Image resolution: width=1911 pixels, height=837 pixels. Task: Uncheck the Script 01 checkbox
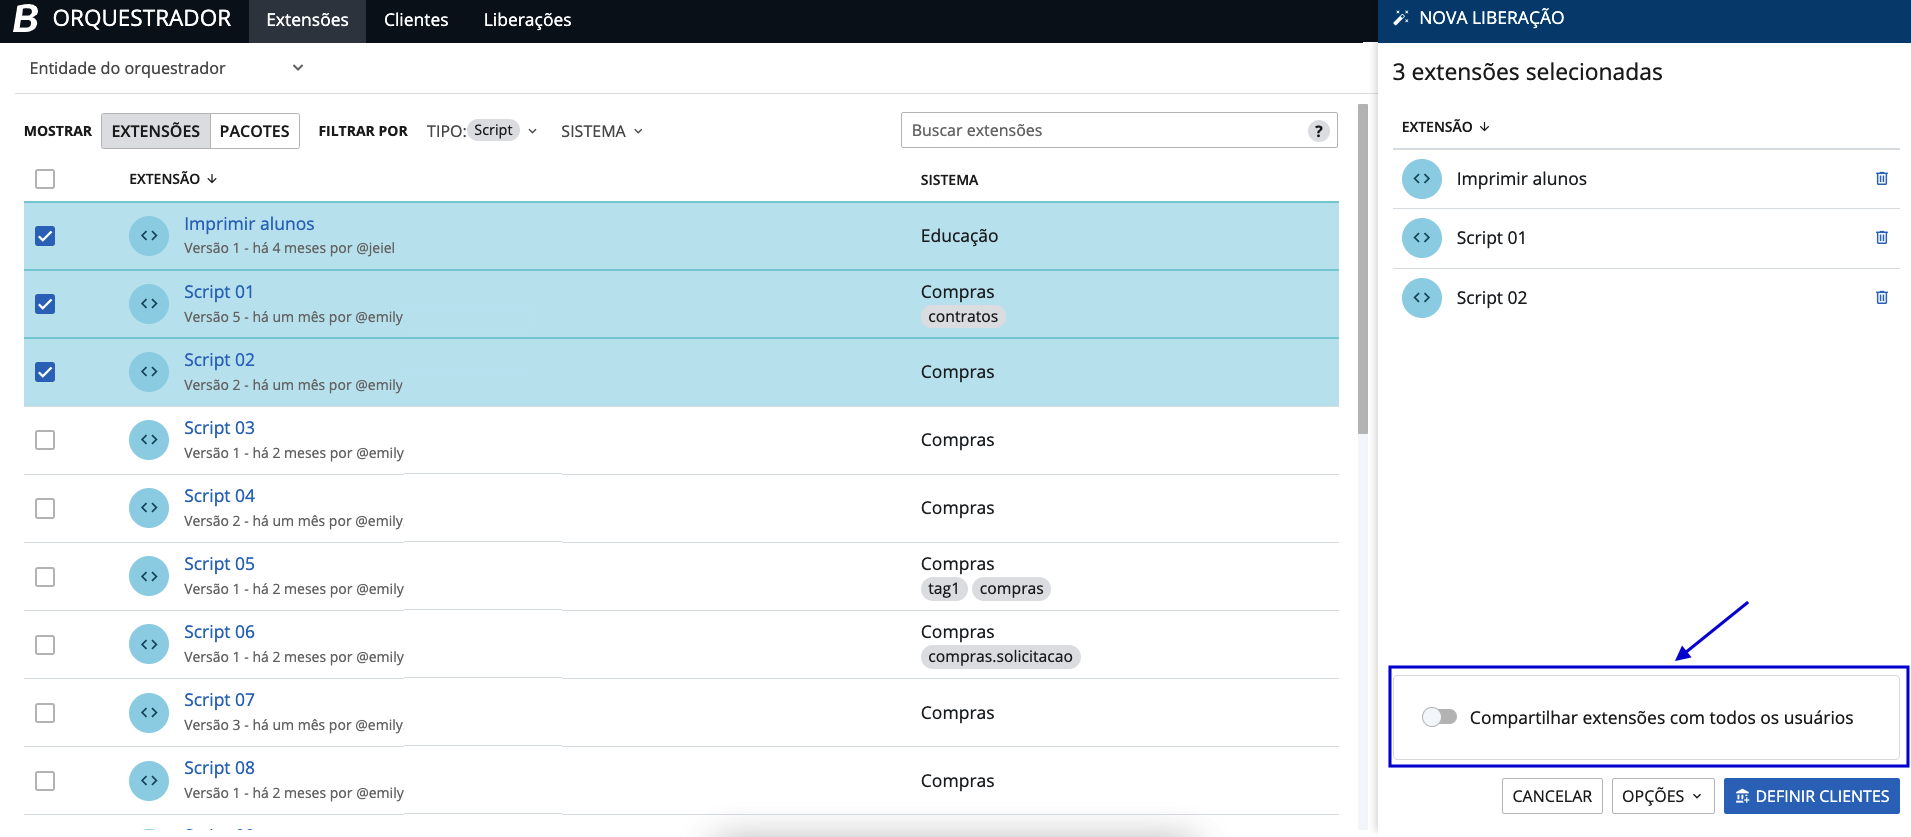45,304
